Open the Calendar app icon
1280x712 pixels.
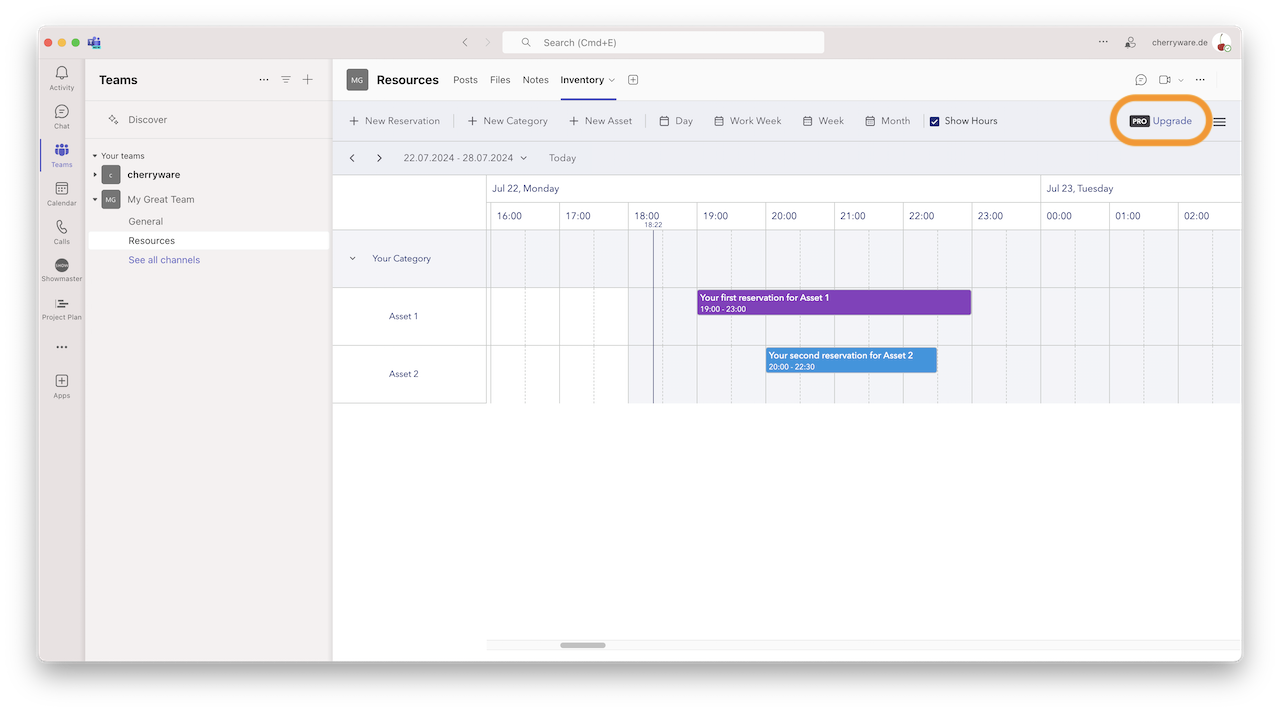click(62, 190)
